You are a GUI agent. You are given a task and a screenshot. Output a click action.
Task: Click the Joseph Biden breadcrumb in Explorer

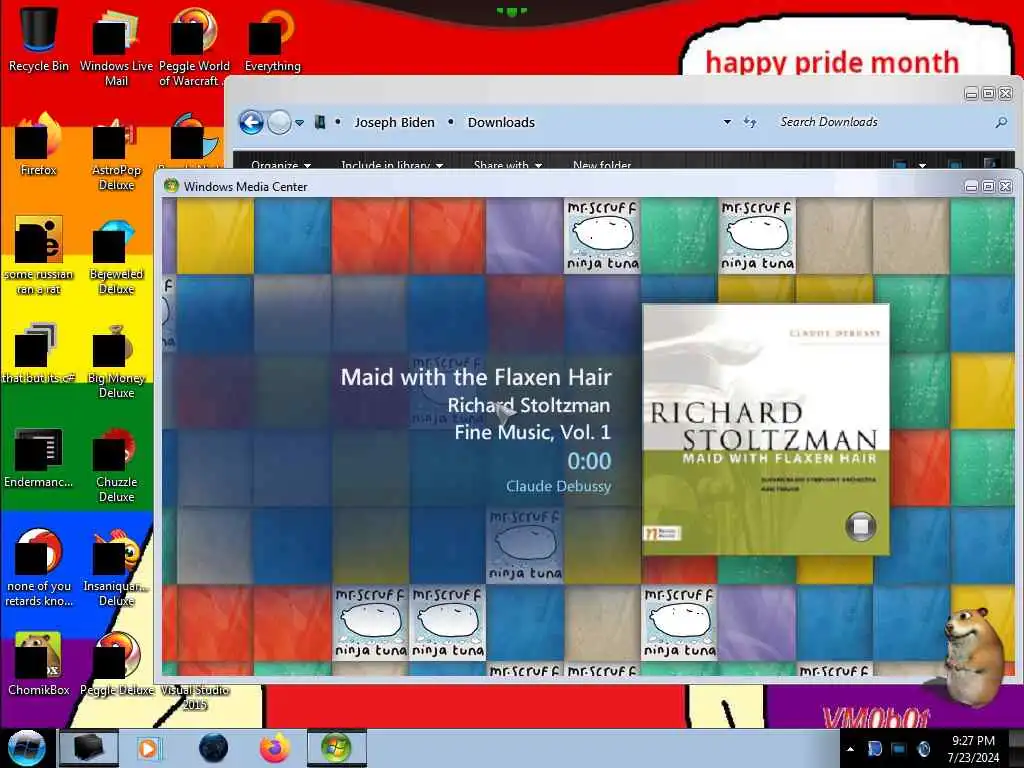click(x=394, y=122)
